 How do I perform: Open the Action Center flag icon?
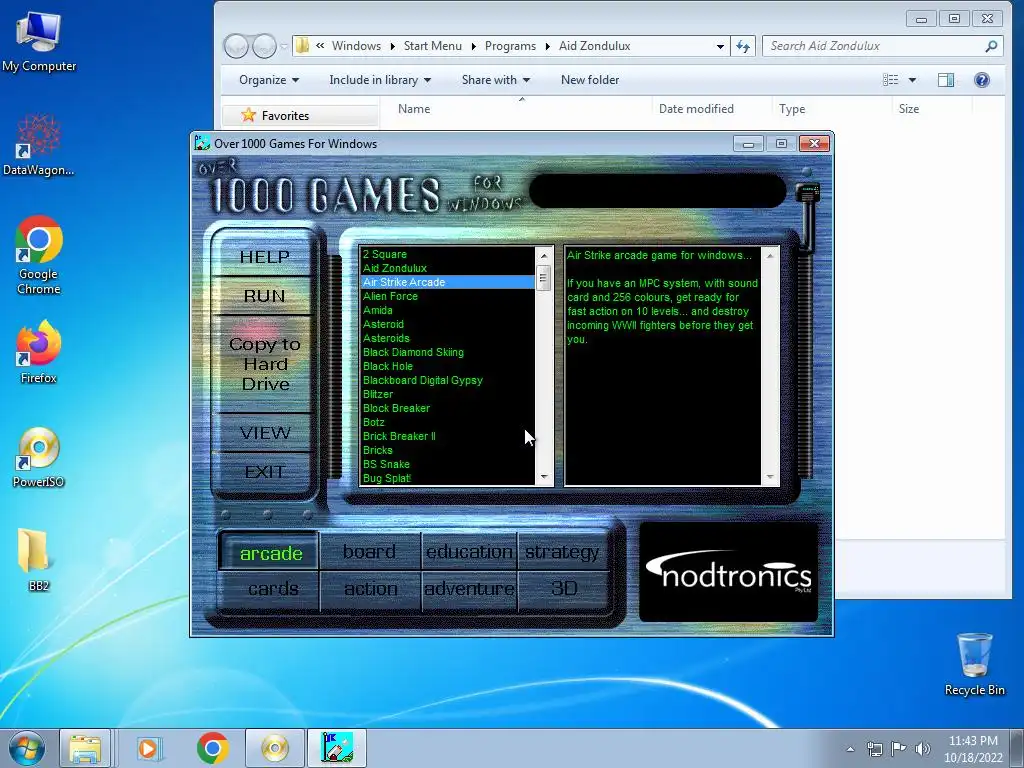click(899, 749)
